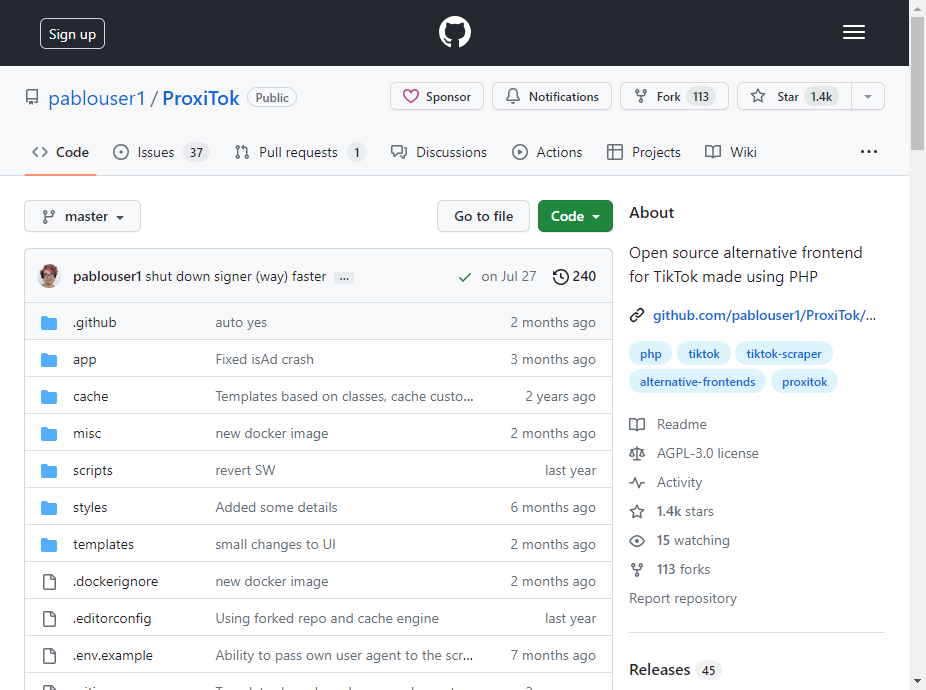Click the .dockerignore file icon
926x690 pixels.
(50, 582)
